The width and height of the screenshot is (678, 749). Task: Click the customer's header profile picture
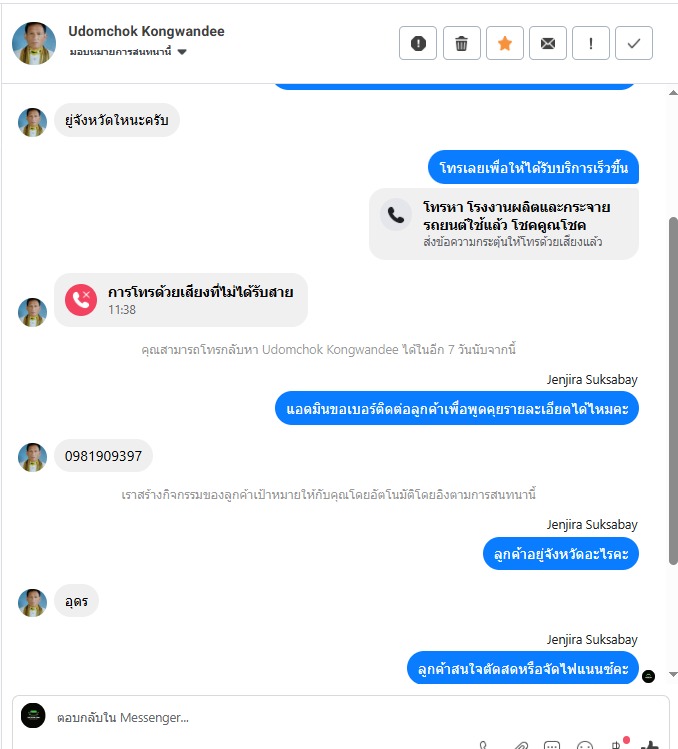pos(34,43)
